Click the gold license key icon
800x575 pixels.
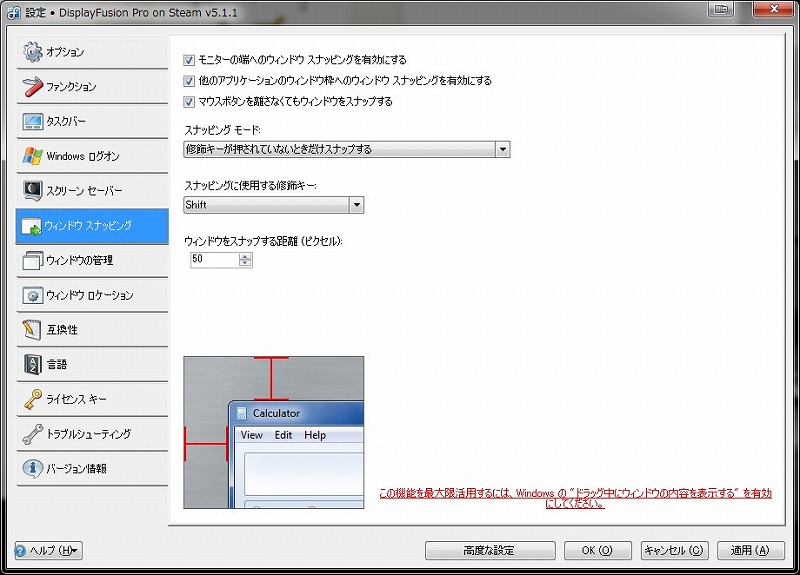click(32, 399)
